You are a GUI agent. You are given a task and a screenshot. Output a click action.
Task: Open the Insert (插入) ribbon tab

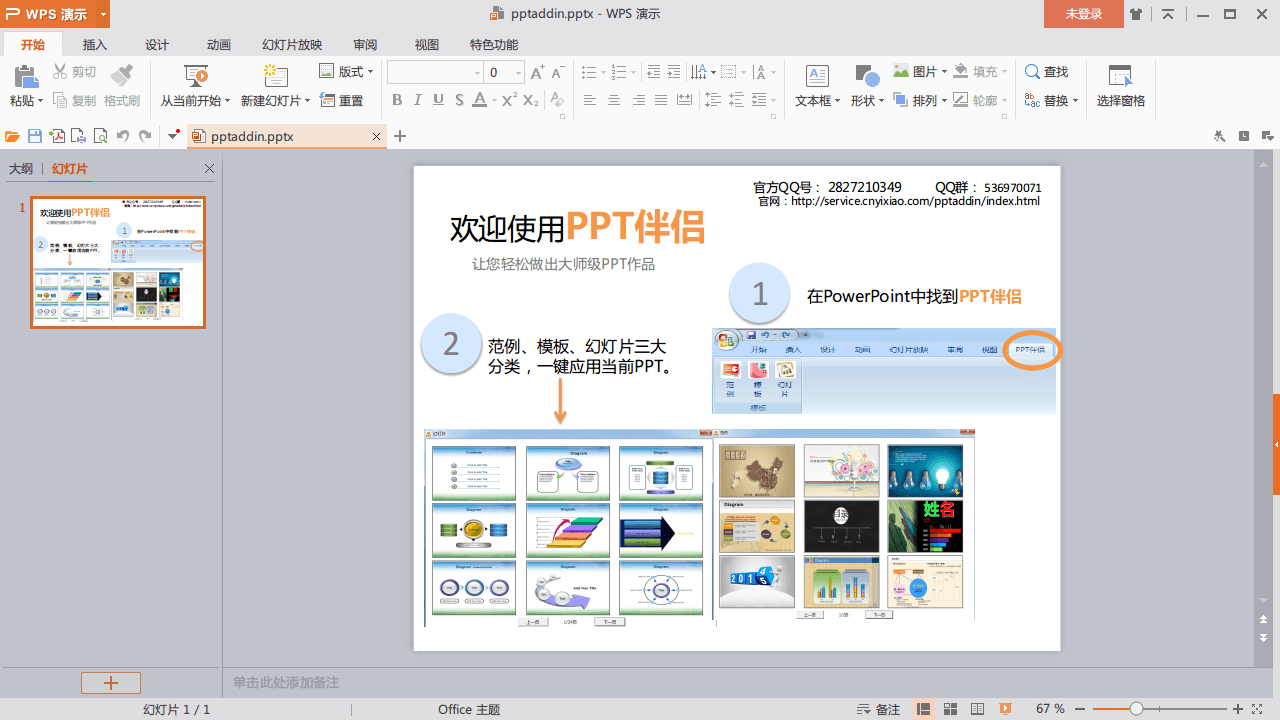(95, 44)
